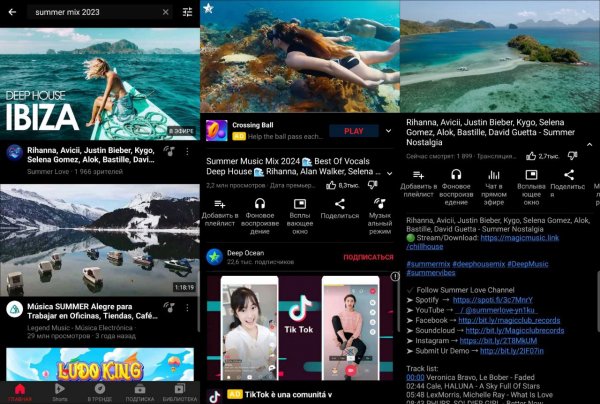Collapse the Summer Nostalgia description chevron

[590, 145]
